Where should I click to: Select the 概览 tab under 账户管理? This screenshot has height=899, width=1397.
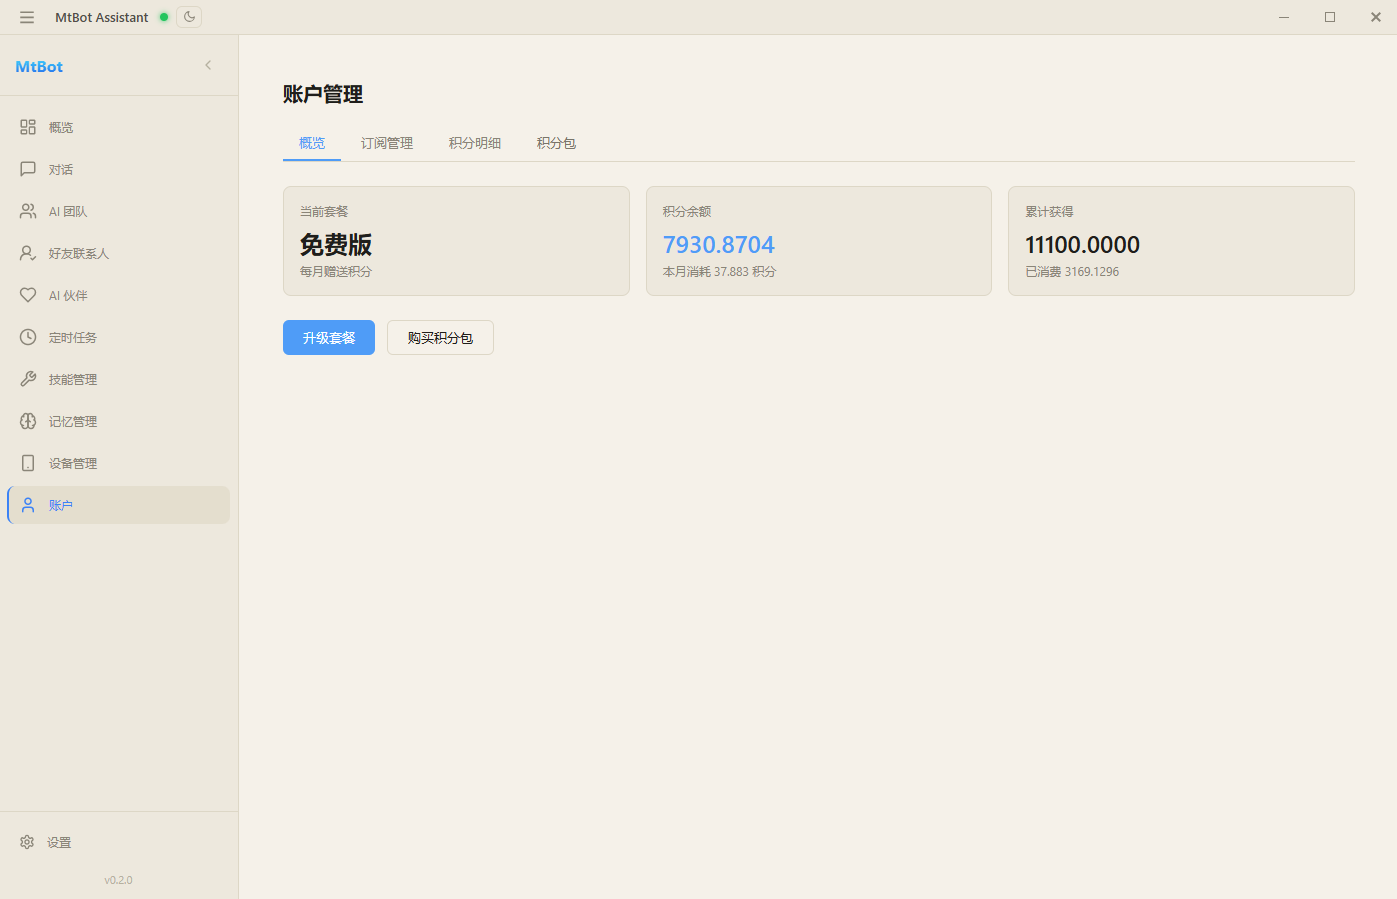(312, 143)
